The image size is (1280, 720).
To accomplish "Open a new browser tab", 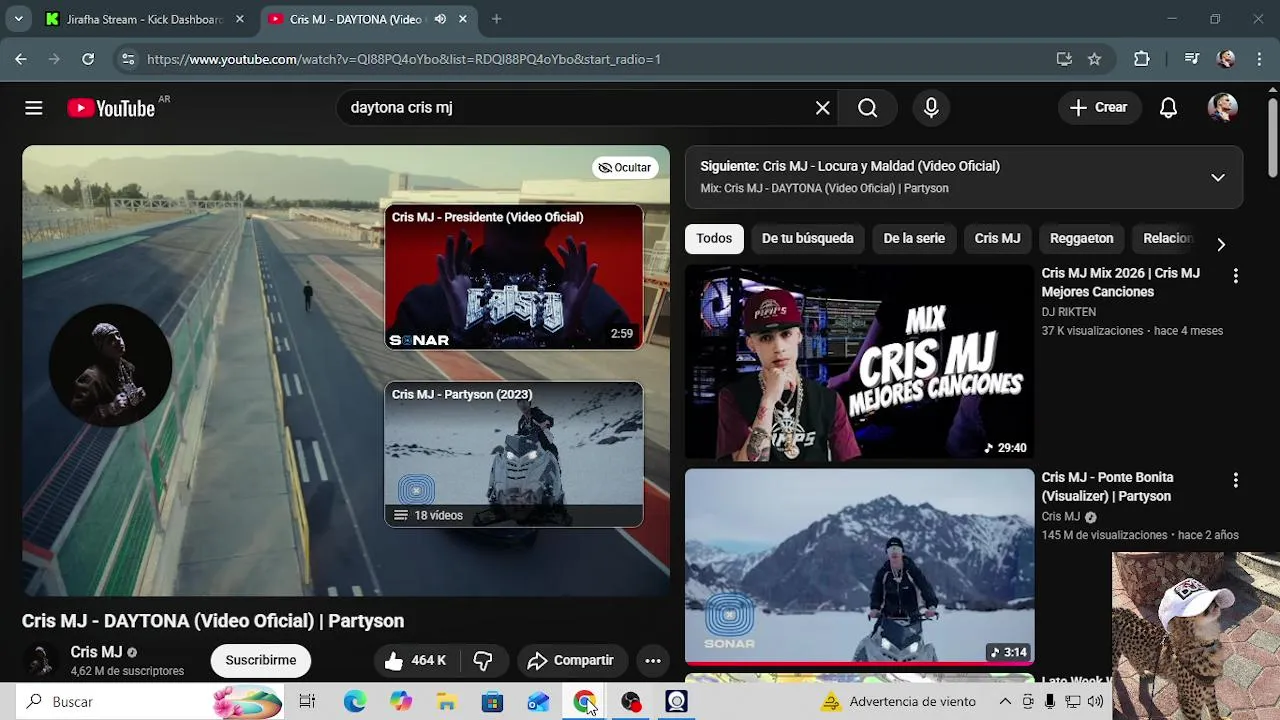I will click(x=497, y=19).
